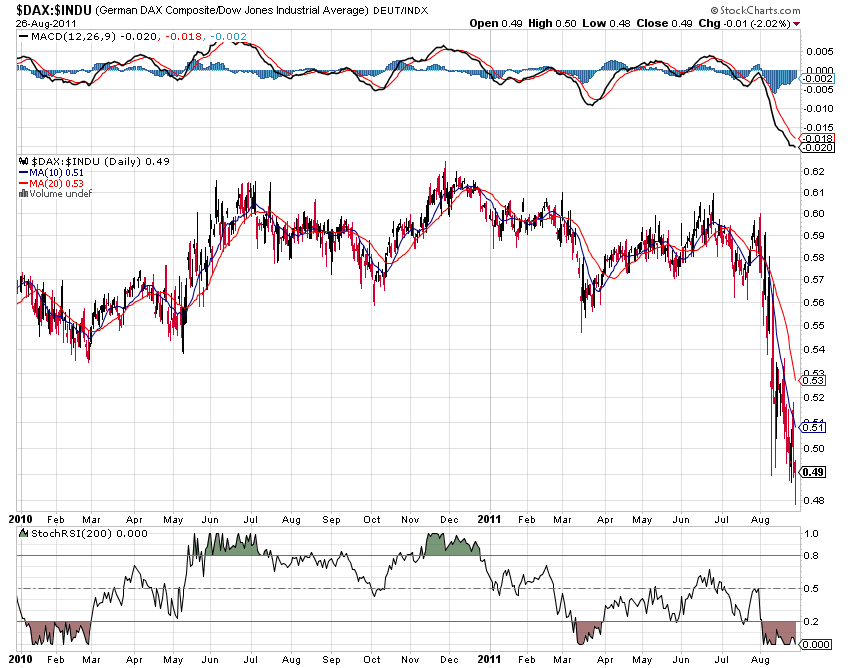Click the boxed -0.020 MACD value tag

816,147
